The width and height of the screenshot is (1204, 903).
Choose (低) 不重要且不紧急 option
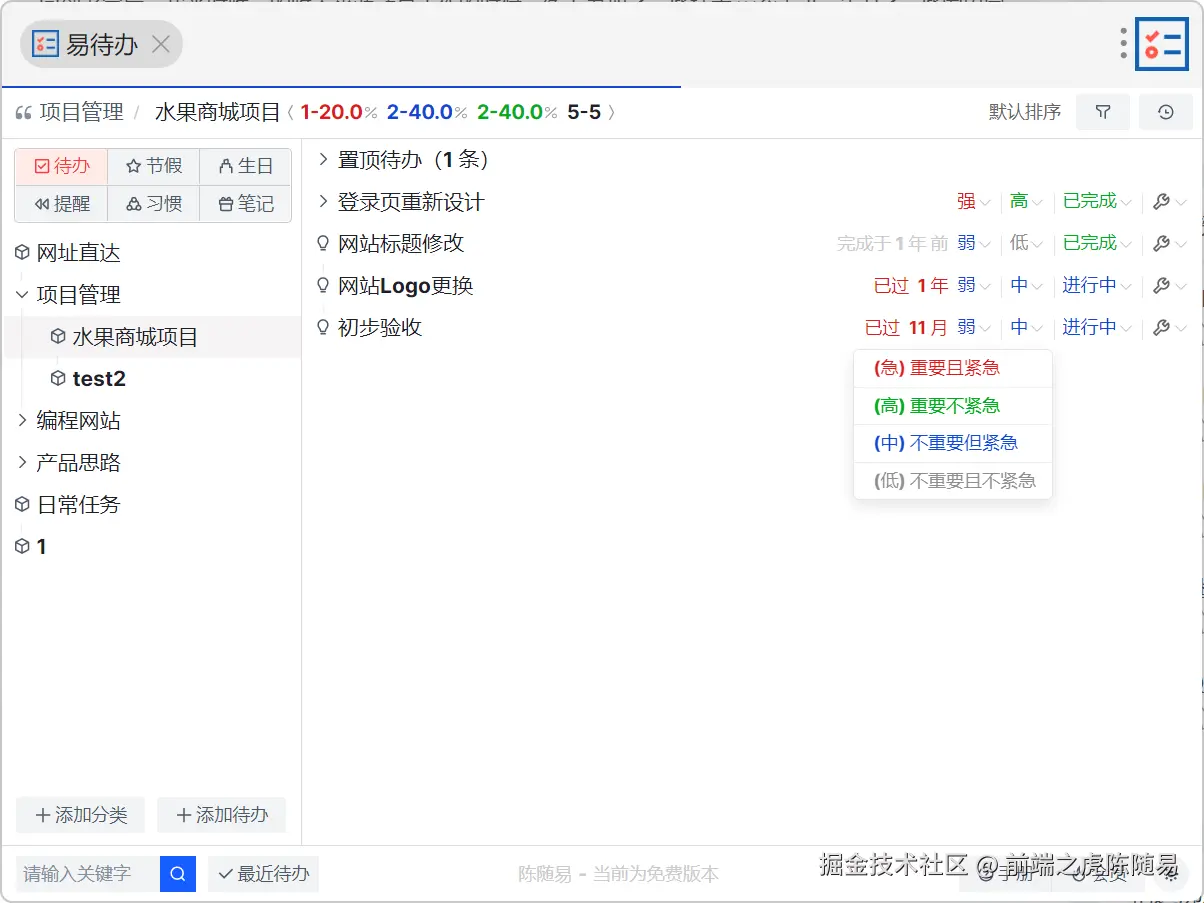point(952,481)
